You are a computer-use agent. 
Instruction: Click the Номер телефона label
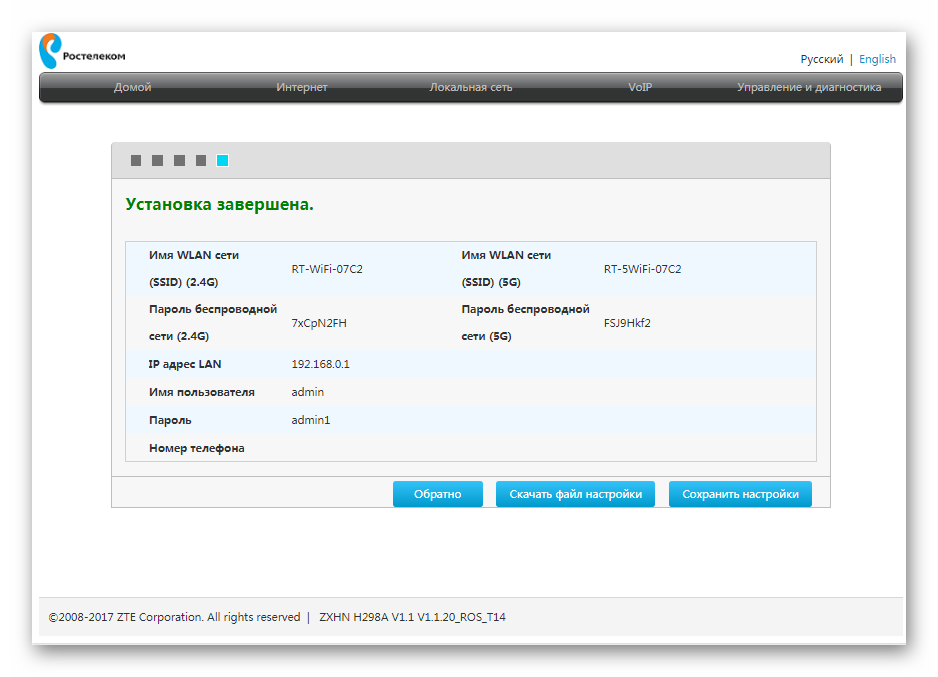point(197,448)
